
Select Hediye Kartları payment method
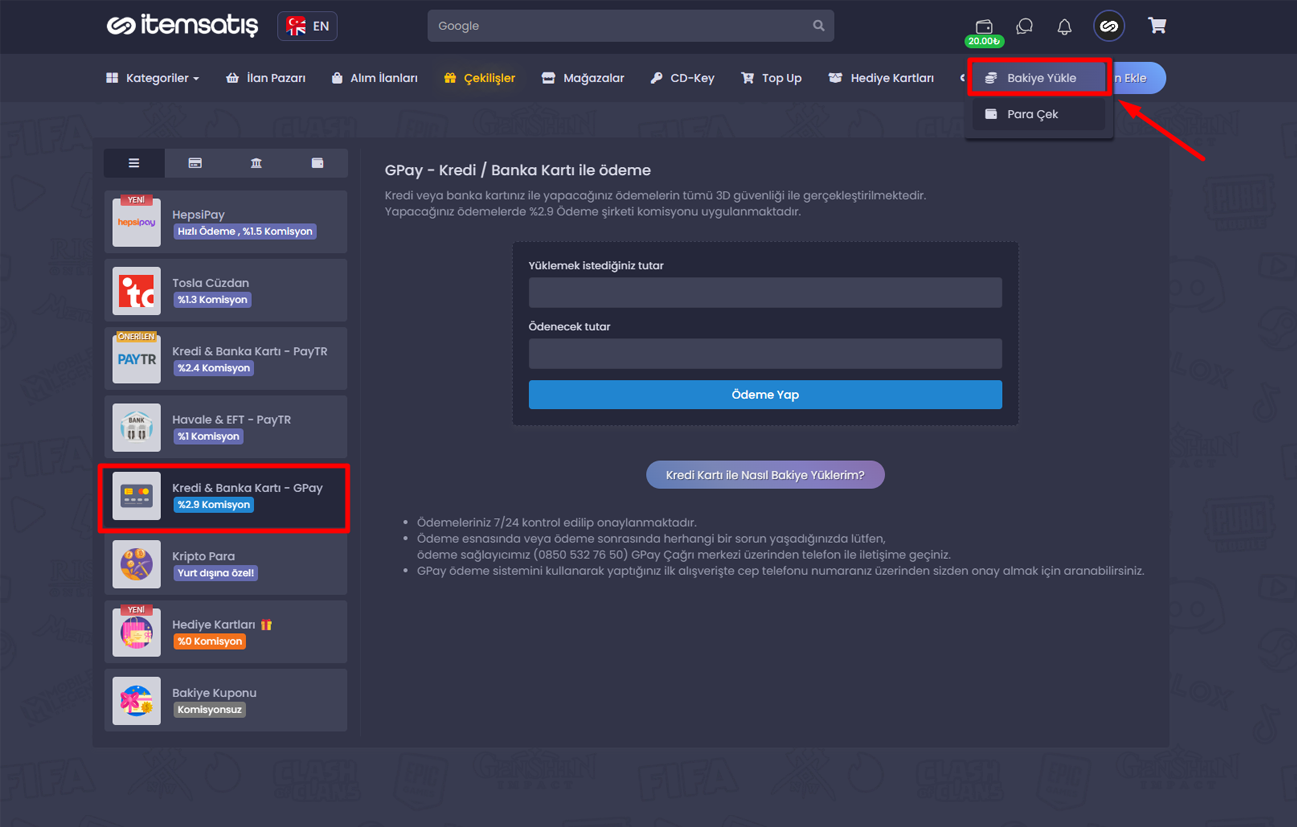point(226,632)
